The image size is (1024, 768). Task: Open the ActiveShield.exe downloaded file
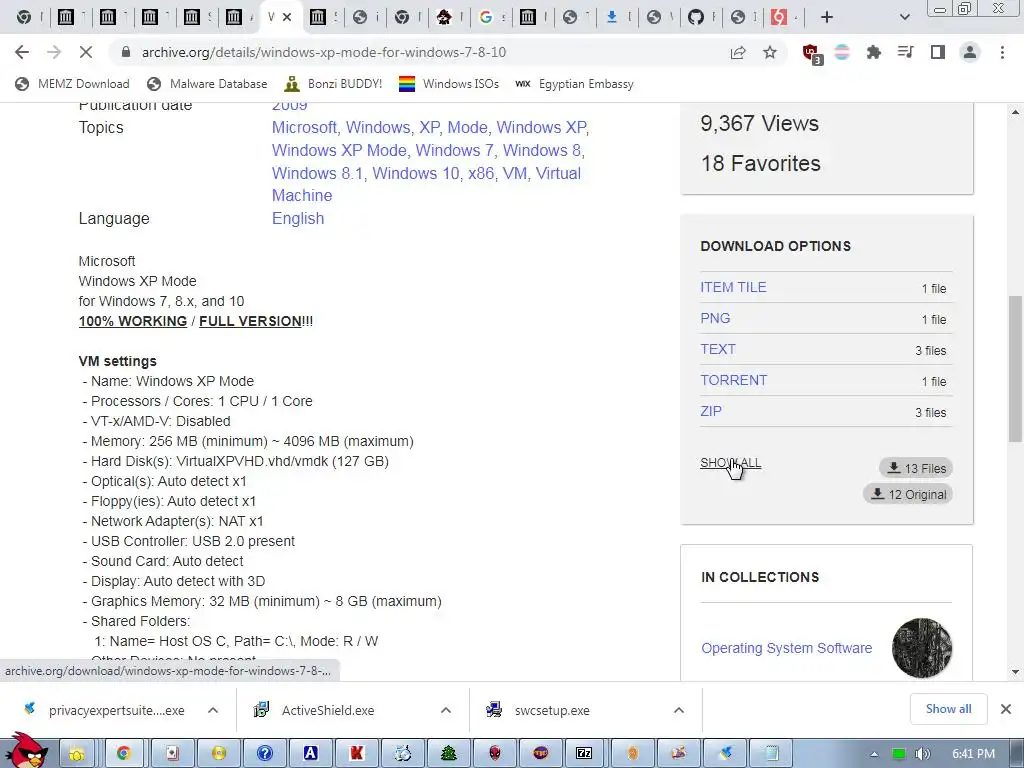coord(328,710)
